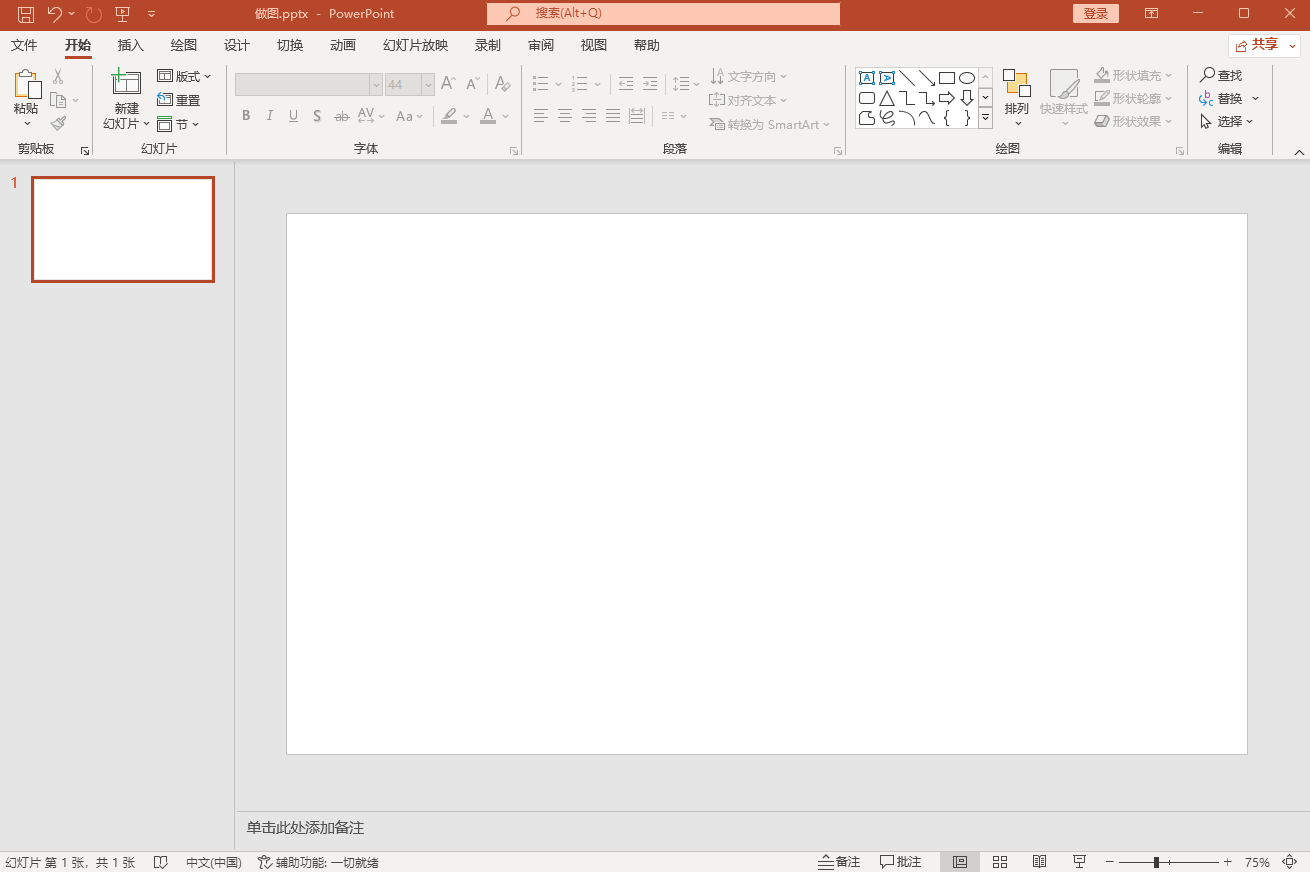The width and height of the screenshot is (1310, 872).
Task: Switch to the 插入 insert tab
Action: 131,46
